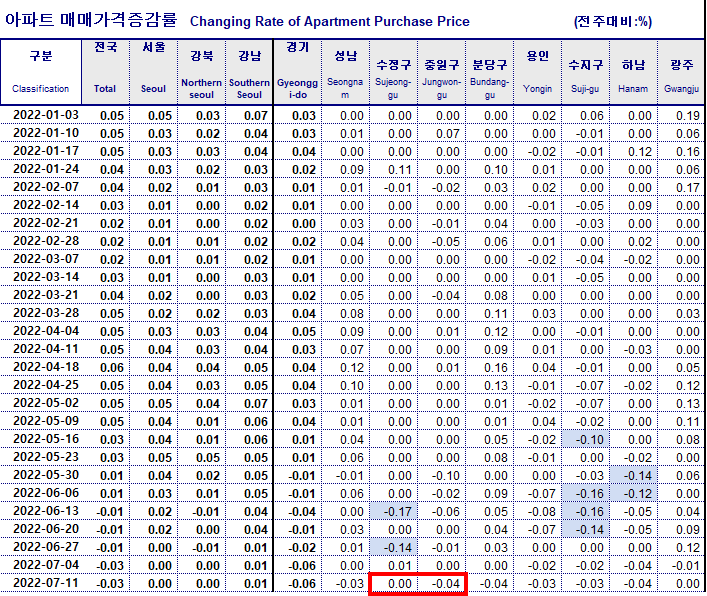Click the title 'Changing Rate of Apartment Purchase Price'
This screenshot has height=596, width=707.
pyautogui.click(x=330, y=22)
